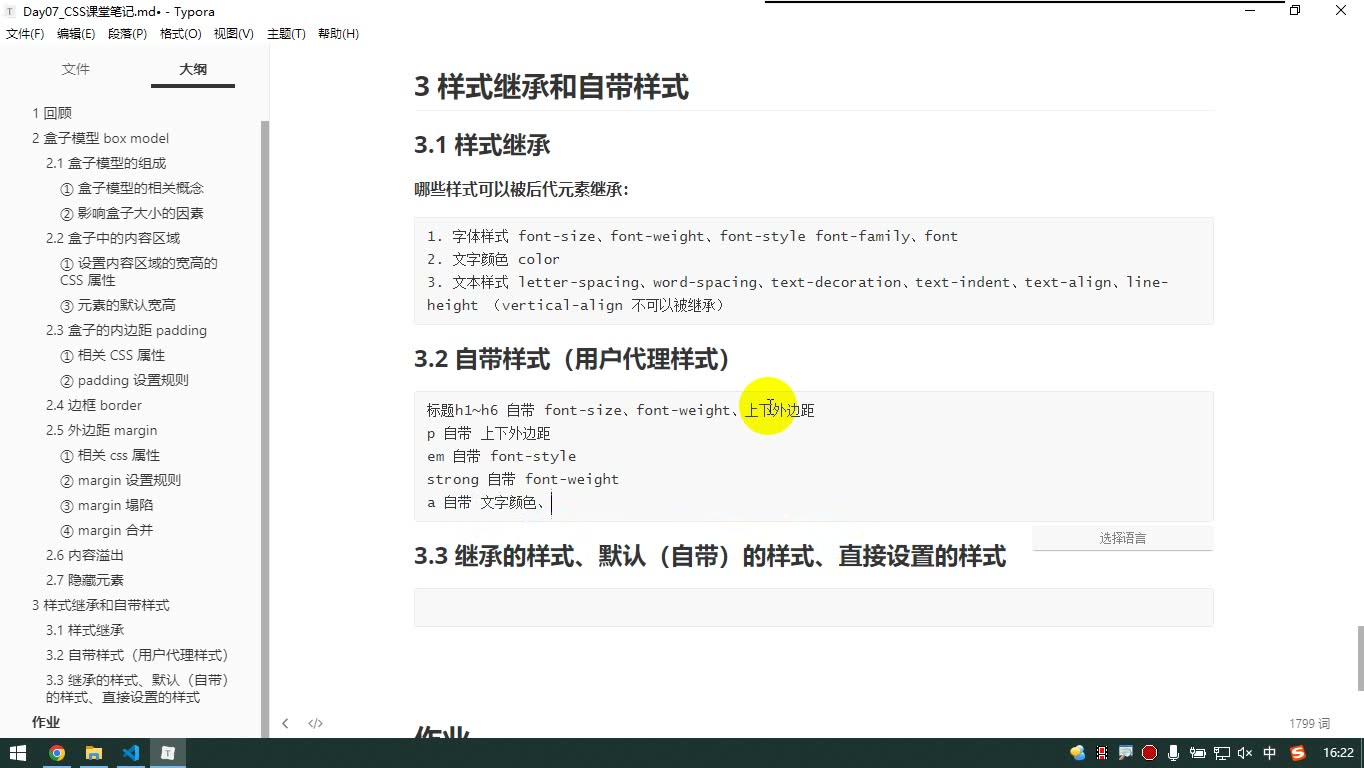This screenshot has width=1364, height=768.
Task: Open the 编辑(E) menu
Action: (76, 34)
